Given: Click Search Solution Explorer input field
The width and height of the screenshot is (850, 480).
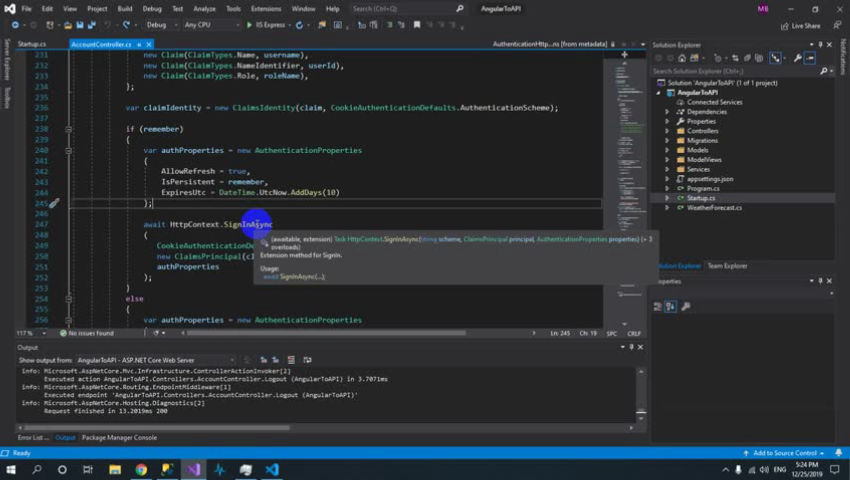Looking at the screenshot, I should pyautogui.click(x=735, y=71).
